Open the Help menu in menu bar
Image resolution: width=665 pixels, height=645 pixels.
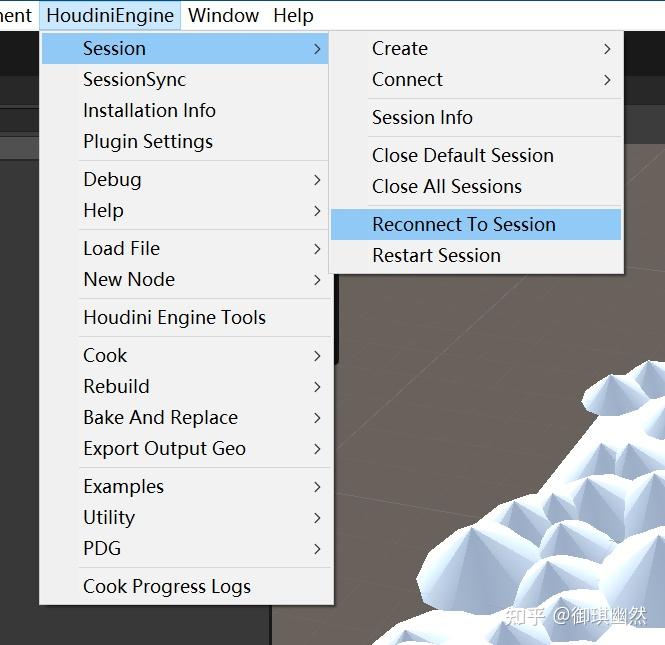point(293,16)
